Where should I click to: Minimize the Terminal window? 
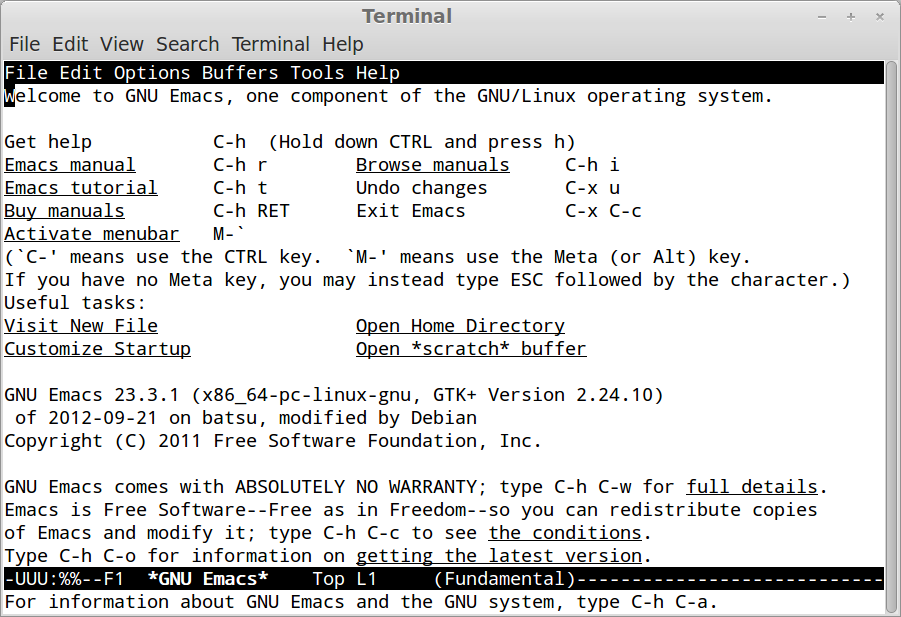point(822,17)
